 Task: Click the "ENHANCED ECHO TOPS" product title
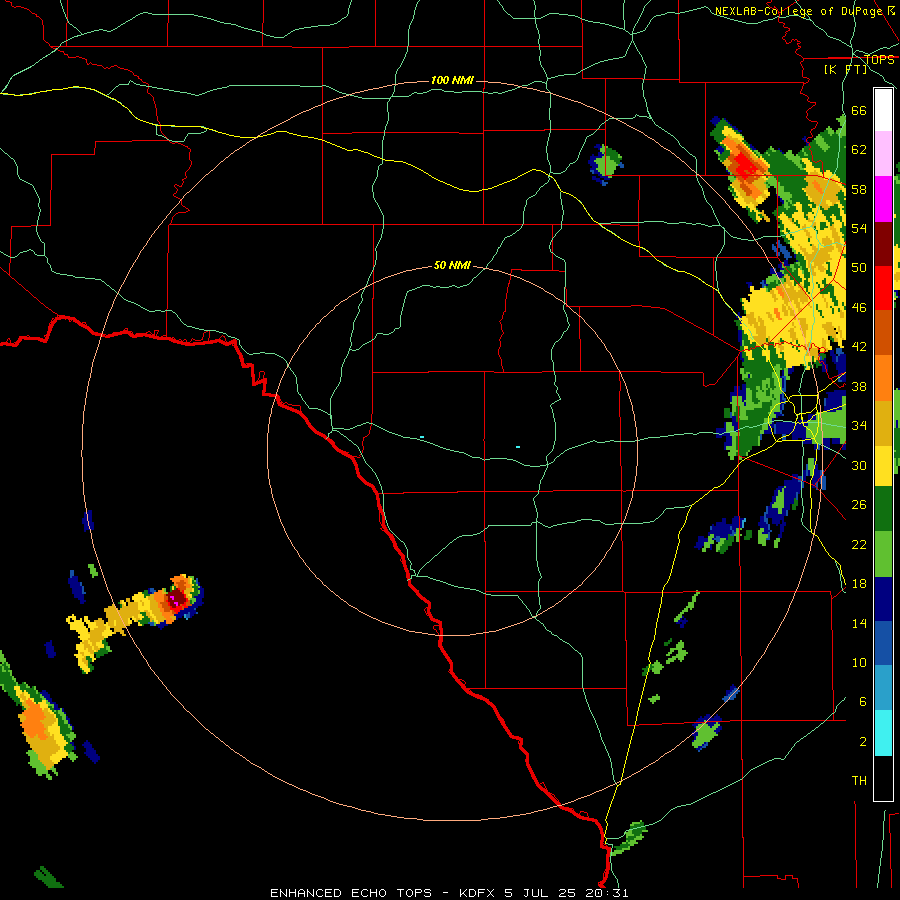coord(351,893)
